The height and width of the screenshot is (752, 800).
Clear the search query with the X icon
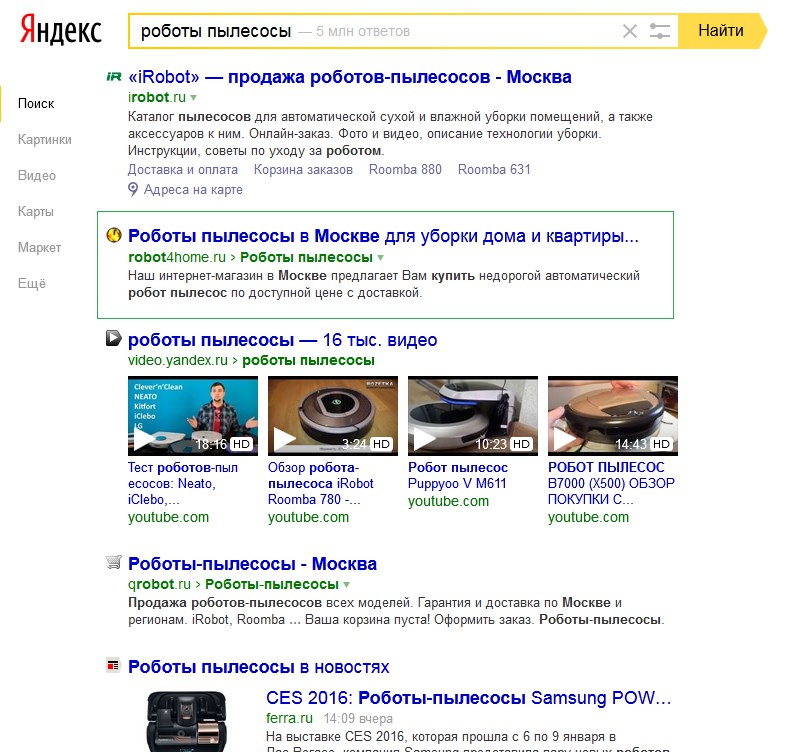pos(630,31)
